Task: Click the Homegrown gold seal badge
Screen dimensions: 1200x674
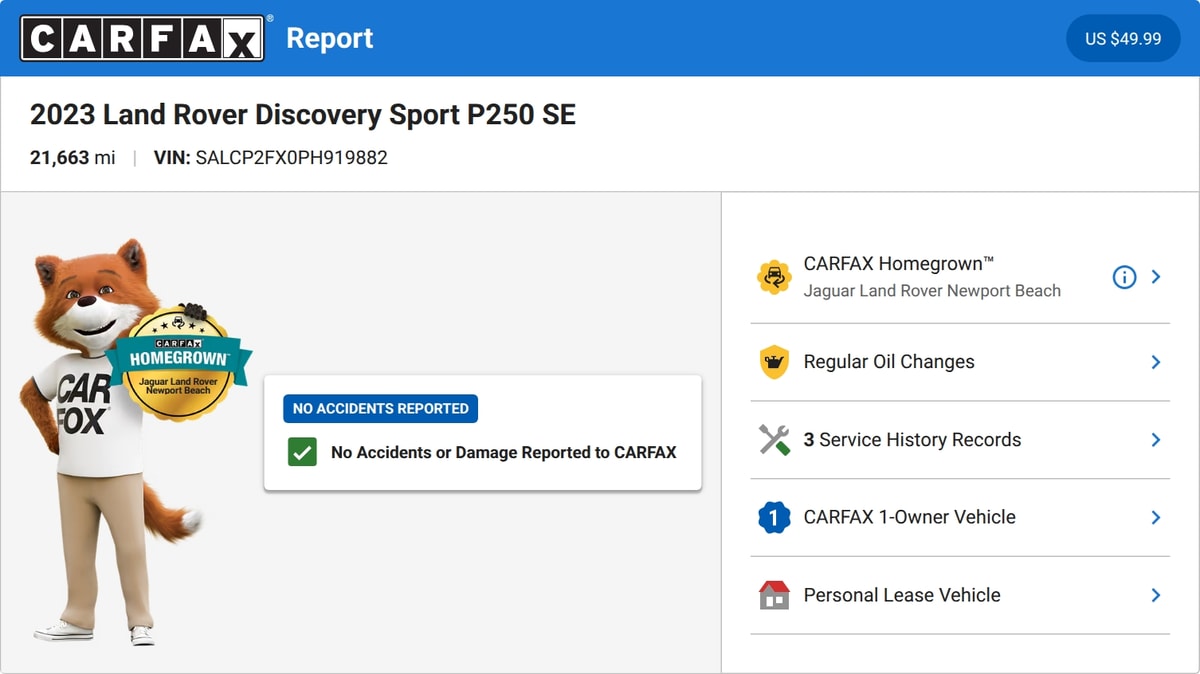Action: pyautogui.click(x=179, y=363)
